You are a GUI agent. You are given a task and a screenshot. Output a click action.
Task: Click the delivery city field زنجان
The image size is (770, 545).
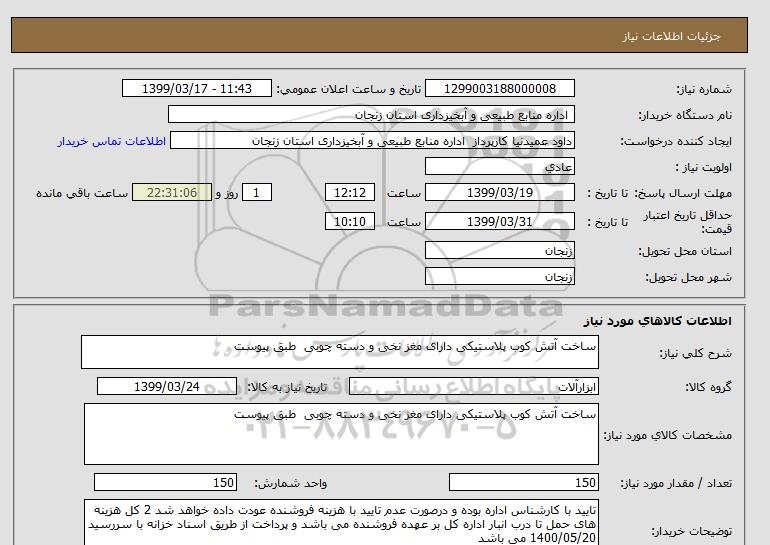pyautogui.click(x=499, y=276)
